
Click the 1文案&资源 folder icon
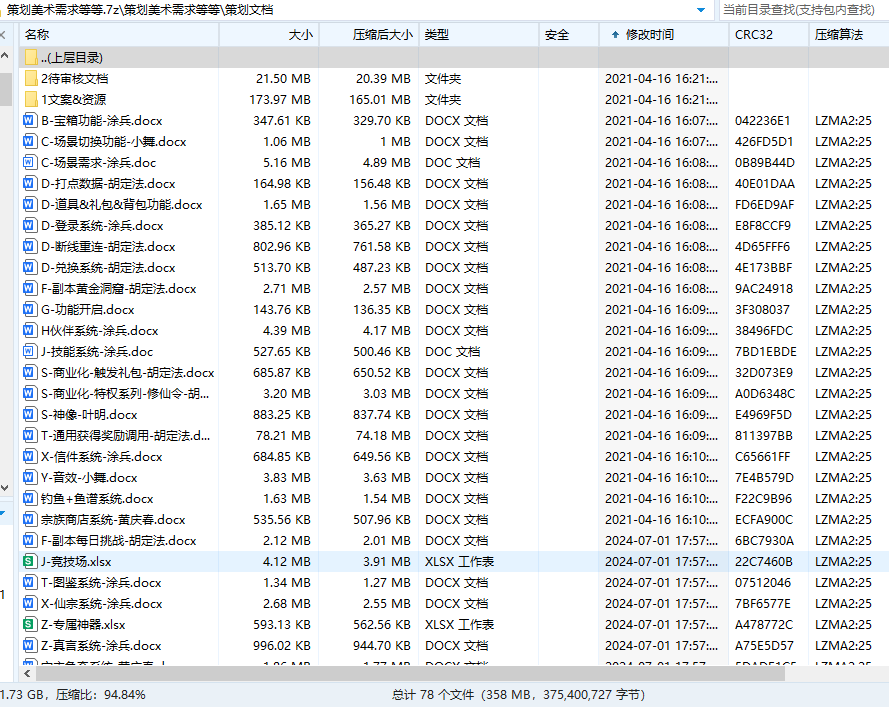pyautogui.click(x=31, y=99)
